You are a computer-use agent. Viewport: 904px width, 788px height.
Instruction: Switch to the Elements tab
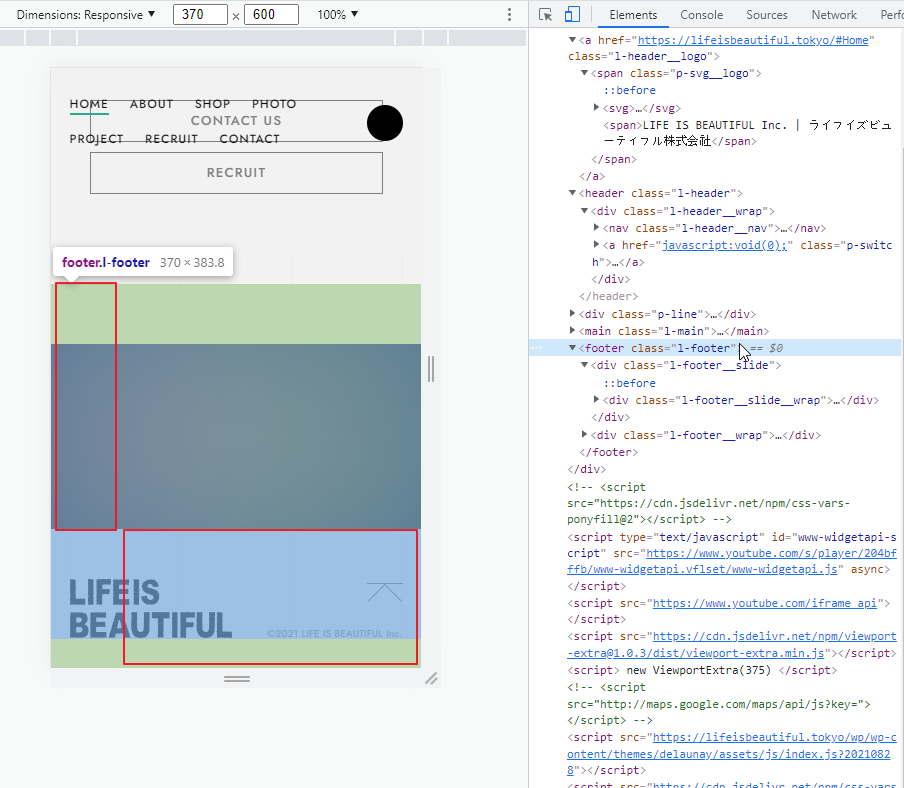633,14
